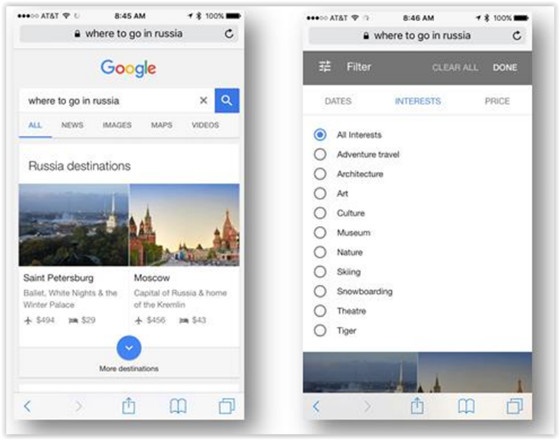Click the left phone Safari address bar
Viewport: 560px width, 440px height.
tap(129, 34)
